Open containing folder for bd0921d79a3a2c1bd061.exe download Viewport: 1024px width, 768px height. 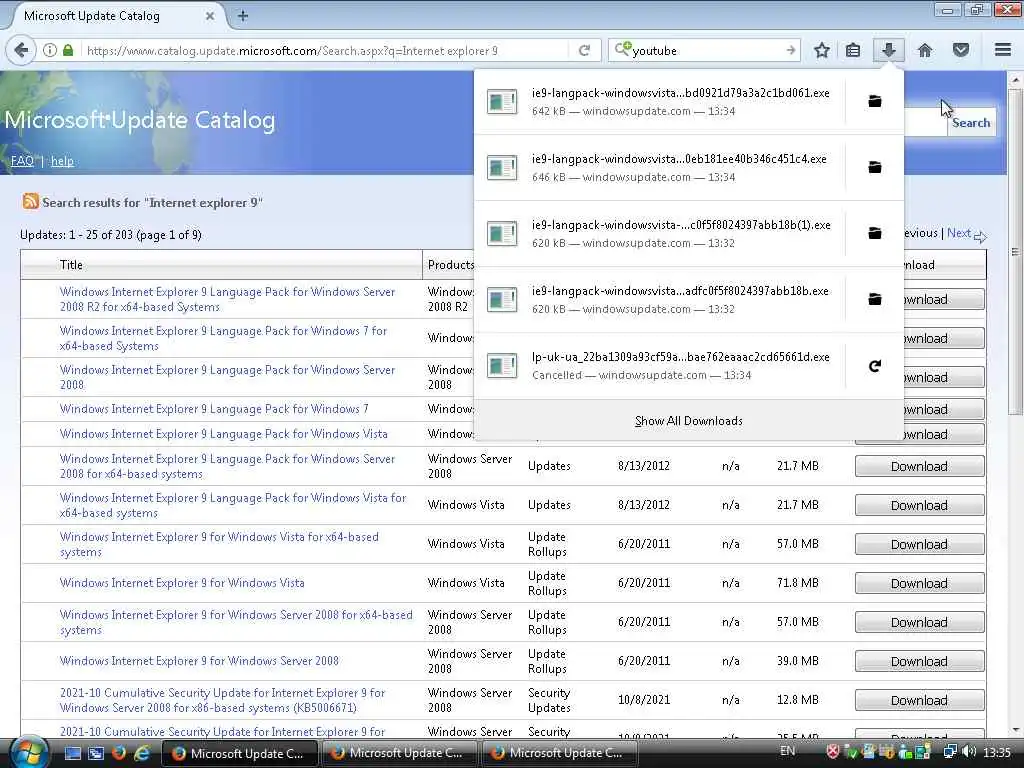tap(874, 101)
